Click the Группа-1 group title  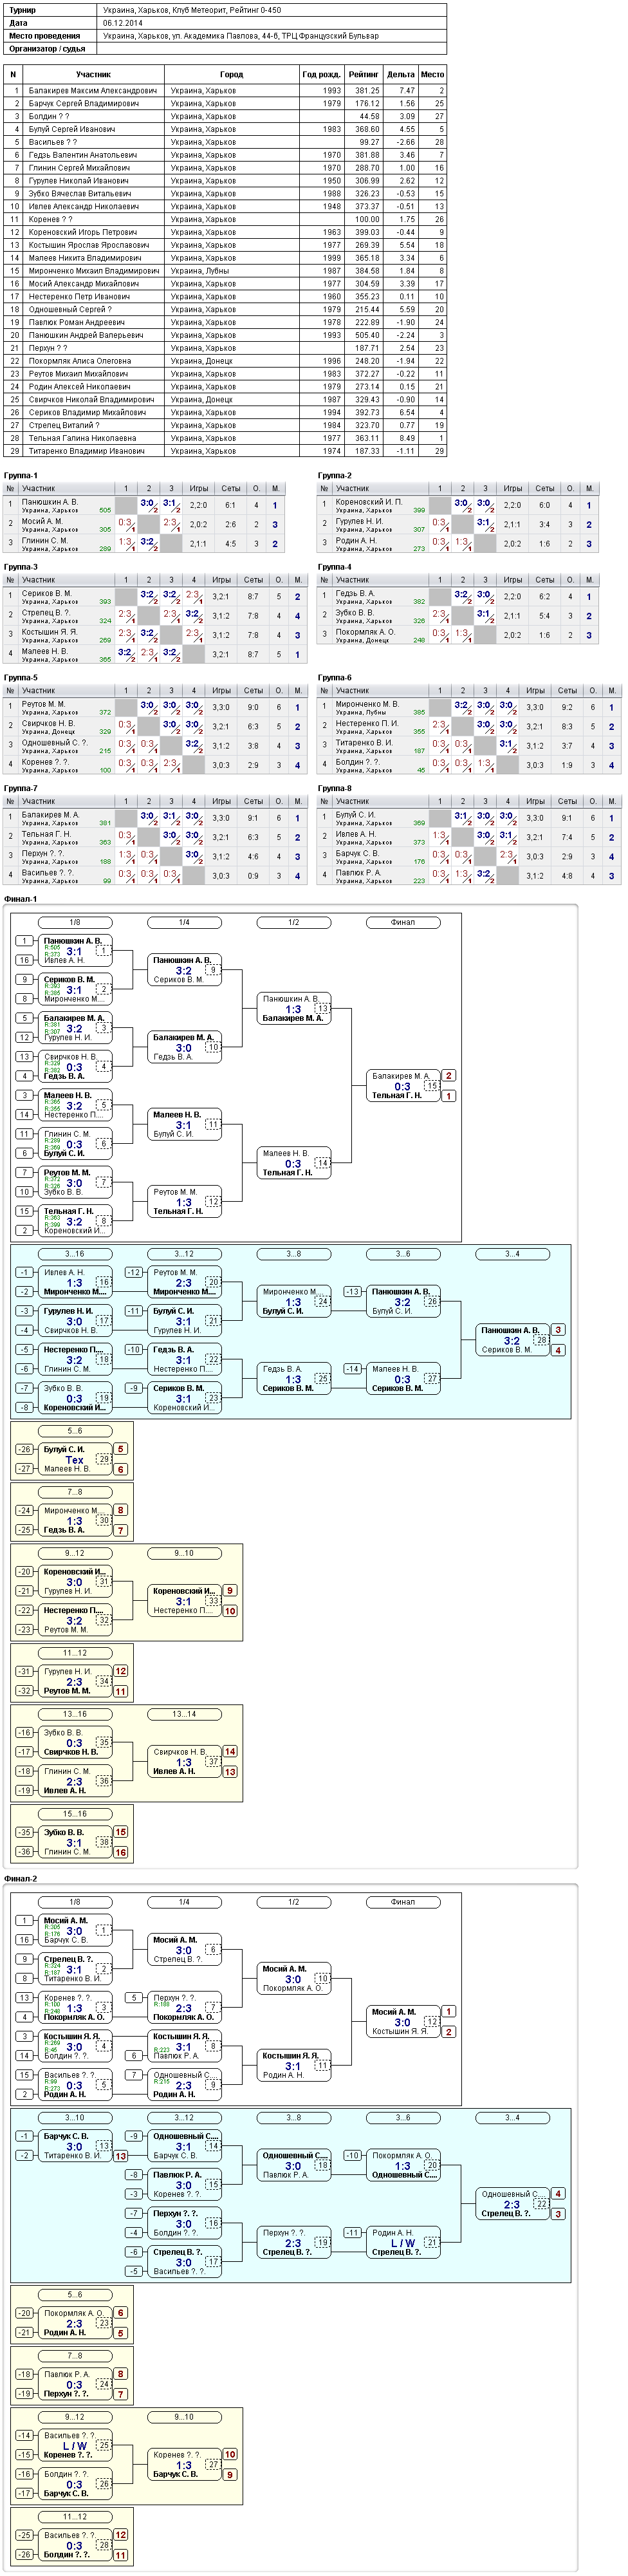(x=21, y=476)
